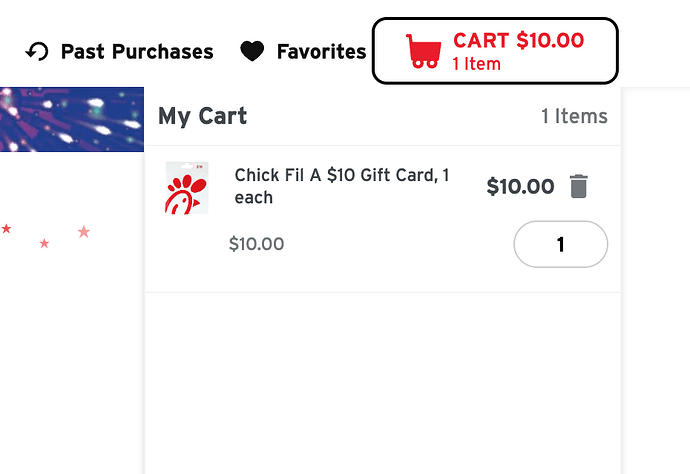Click the blue fireworks banner image
Image resolution: width=690 pixels, height=474 pixels.
72,120
